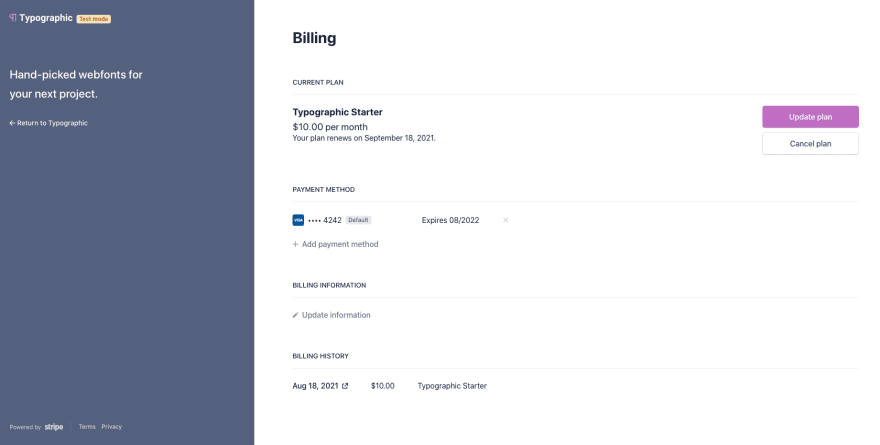
Task: Click the $10.00 per month price
Action: pyautogui.click(x=330, y=127)
